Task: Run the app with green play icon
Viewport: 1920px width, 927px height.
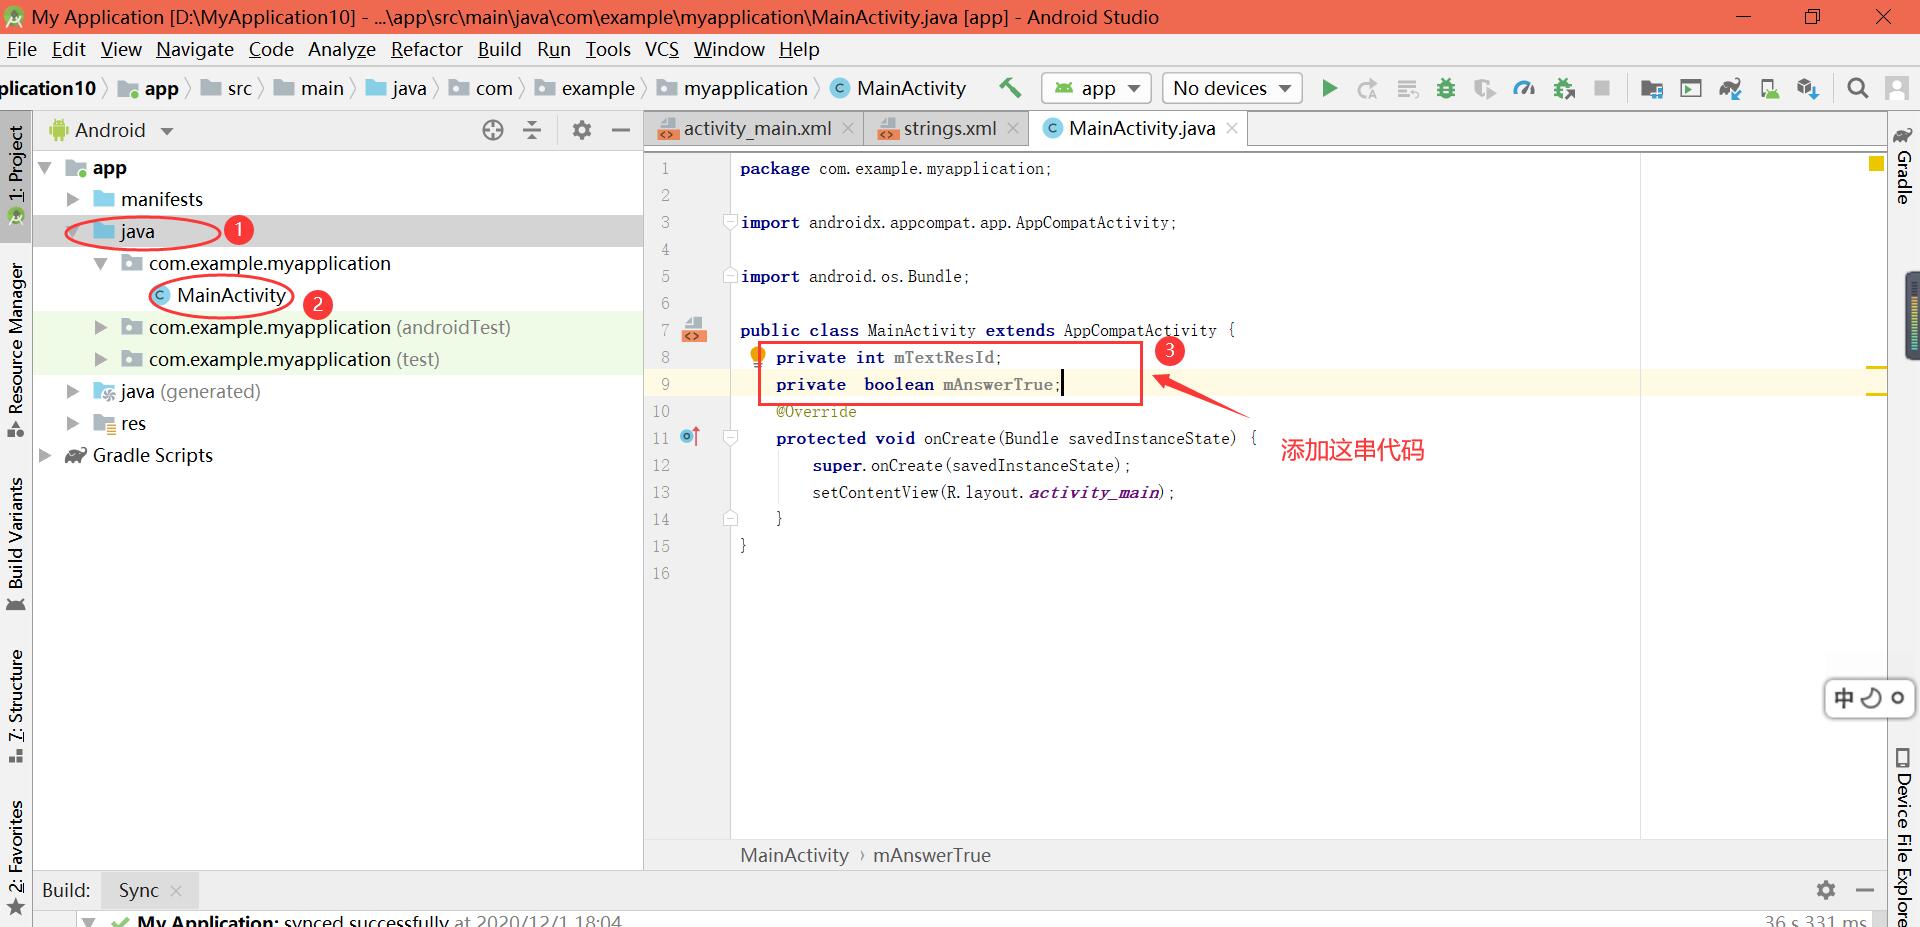Action: point(1329,88)
